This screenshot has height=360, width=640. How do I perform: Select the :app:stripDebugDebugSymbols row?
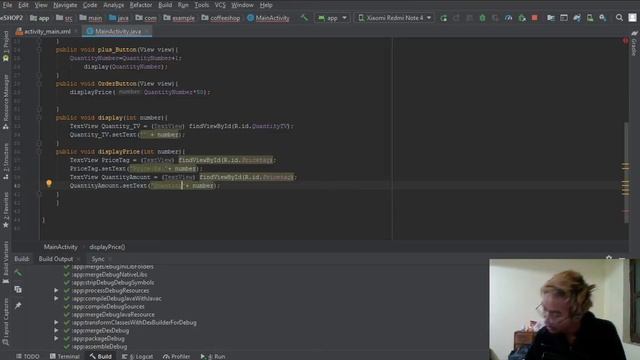113,282
